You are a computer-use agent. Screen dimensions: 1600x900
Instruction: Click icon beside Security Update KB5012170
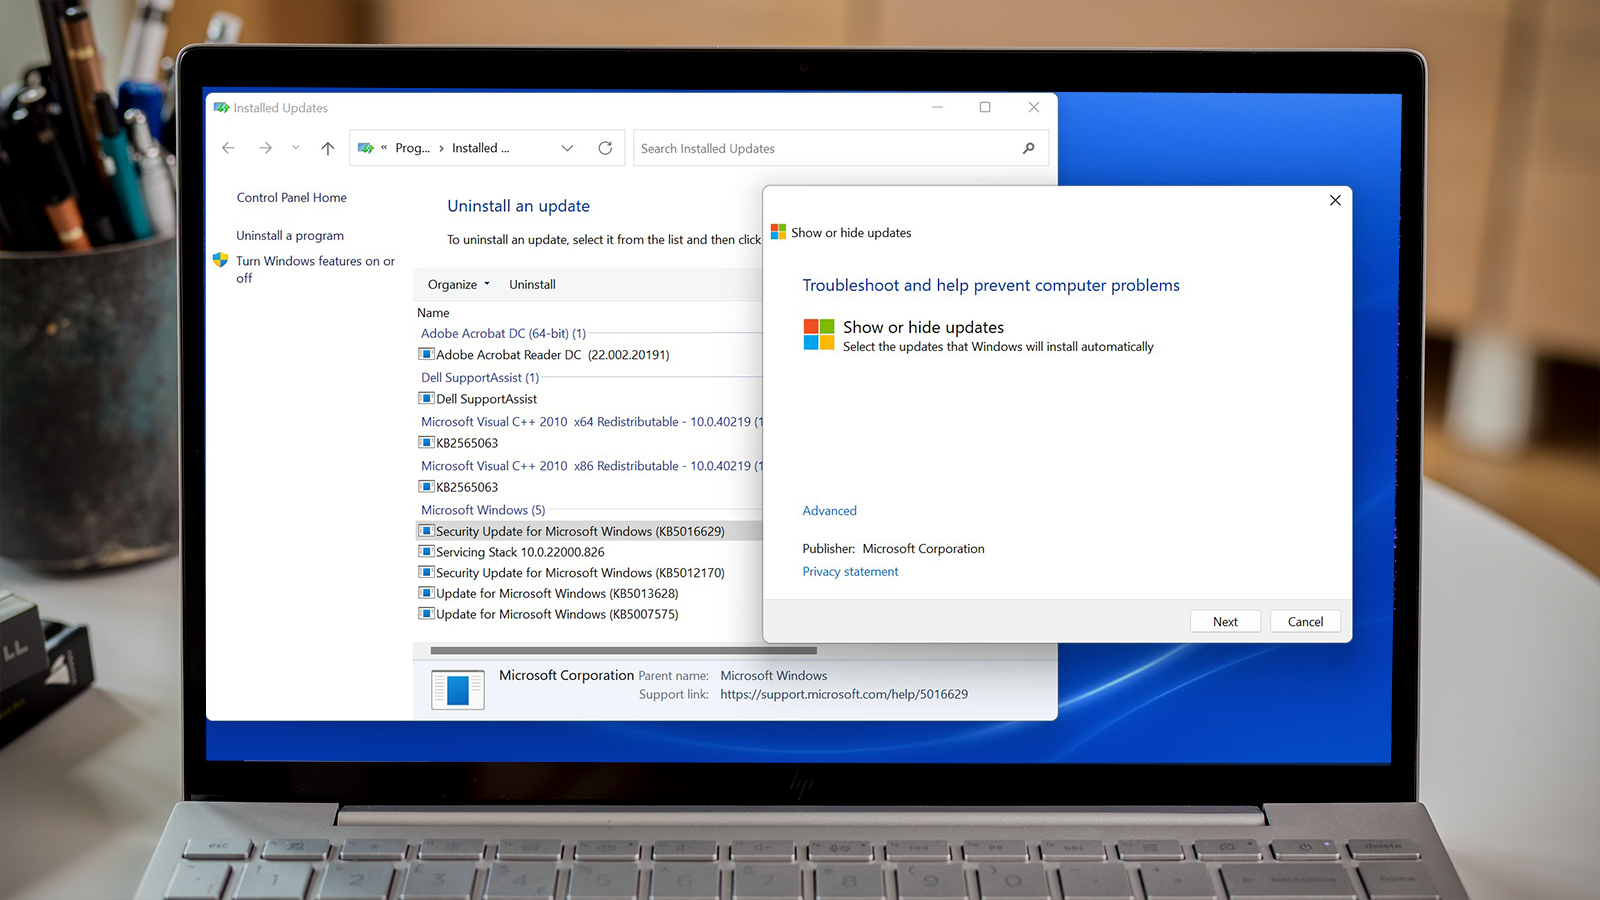426,572
